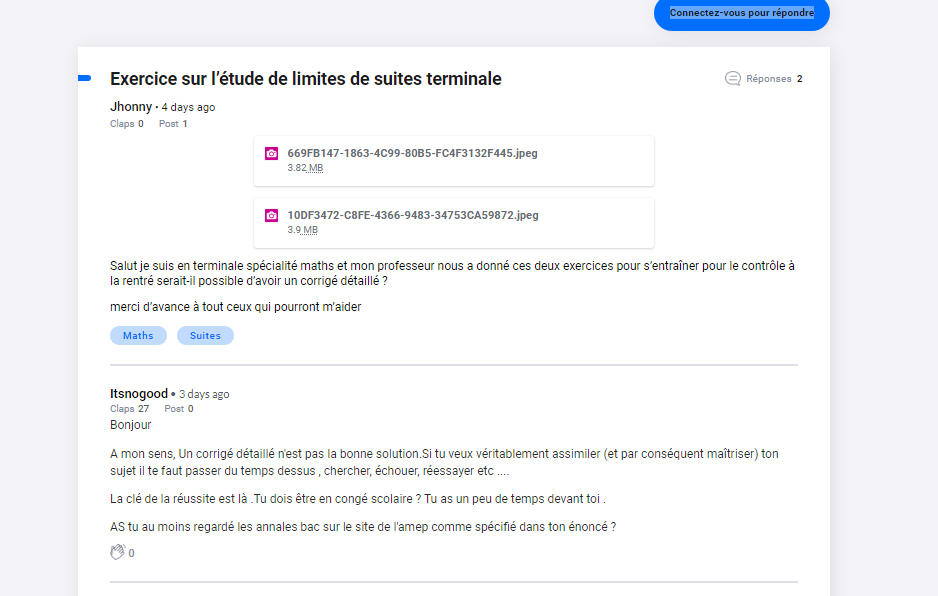Select the Maths tag
The image size is (938, 596).
[138, 336]
